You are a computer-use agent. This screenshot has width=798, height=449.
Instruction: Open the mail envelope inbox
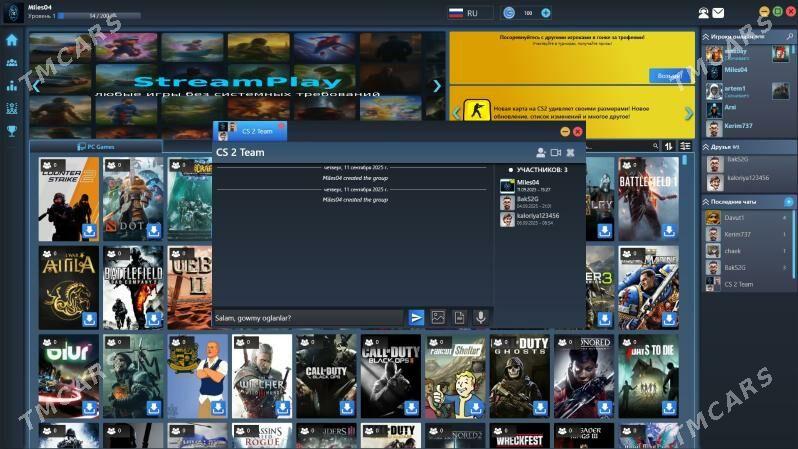pyautogui.click(x=718, y=13)
